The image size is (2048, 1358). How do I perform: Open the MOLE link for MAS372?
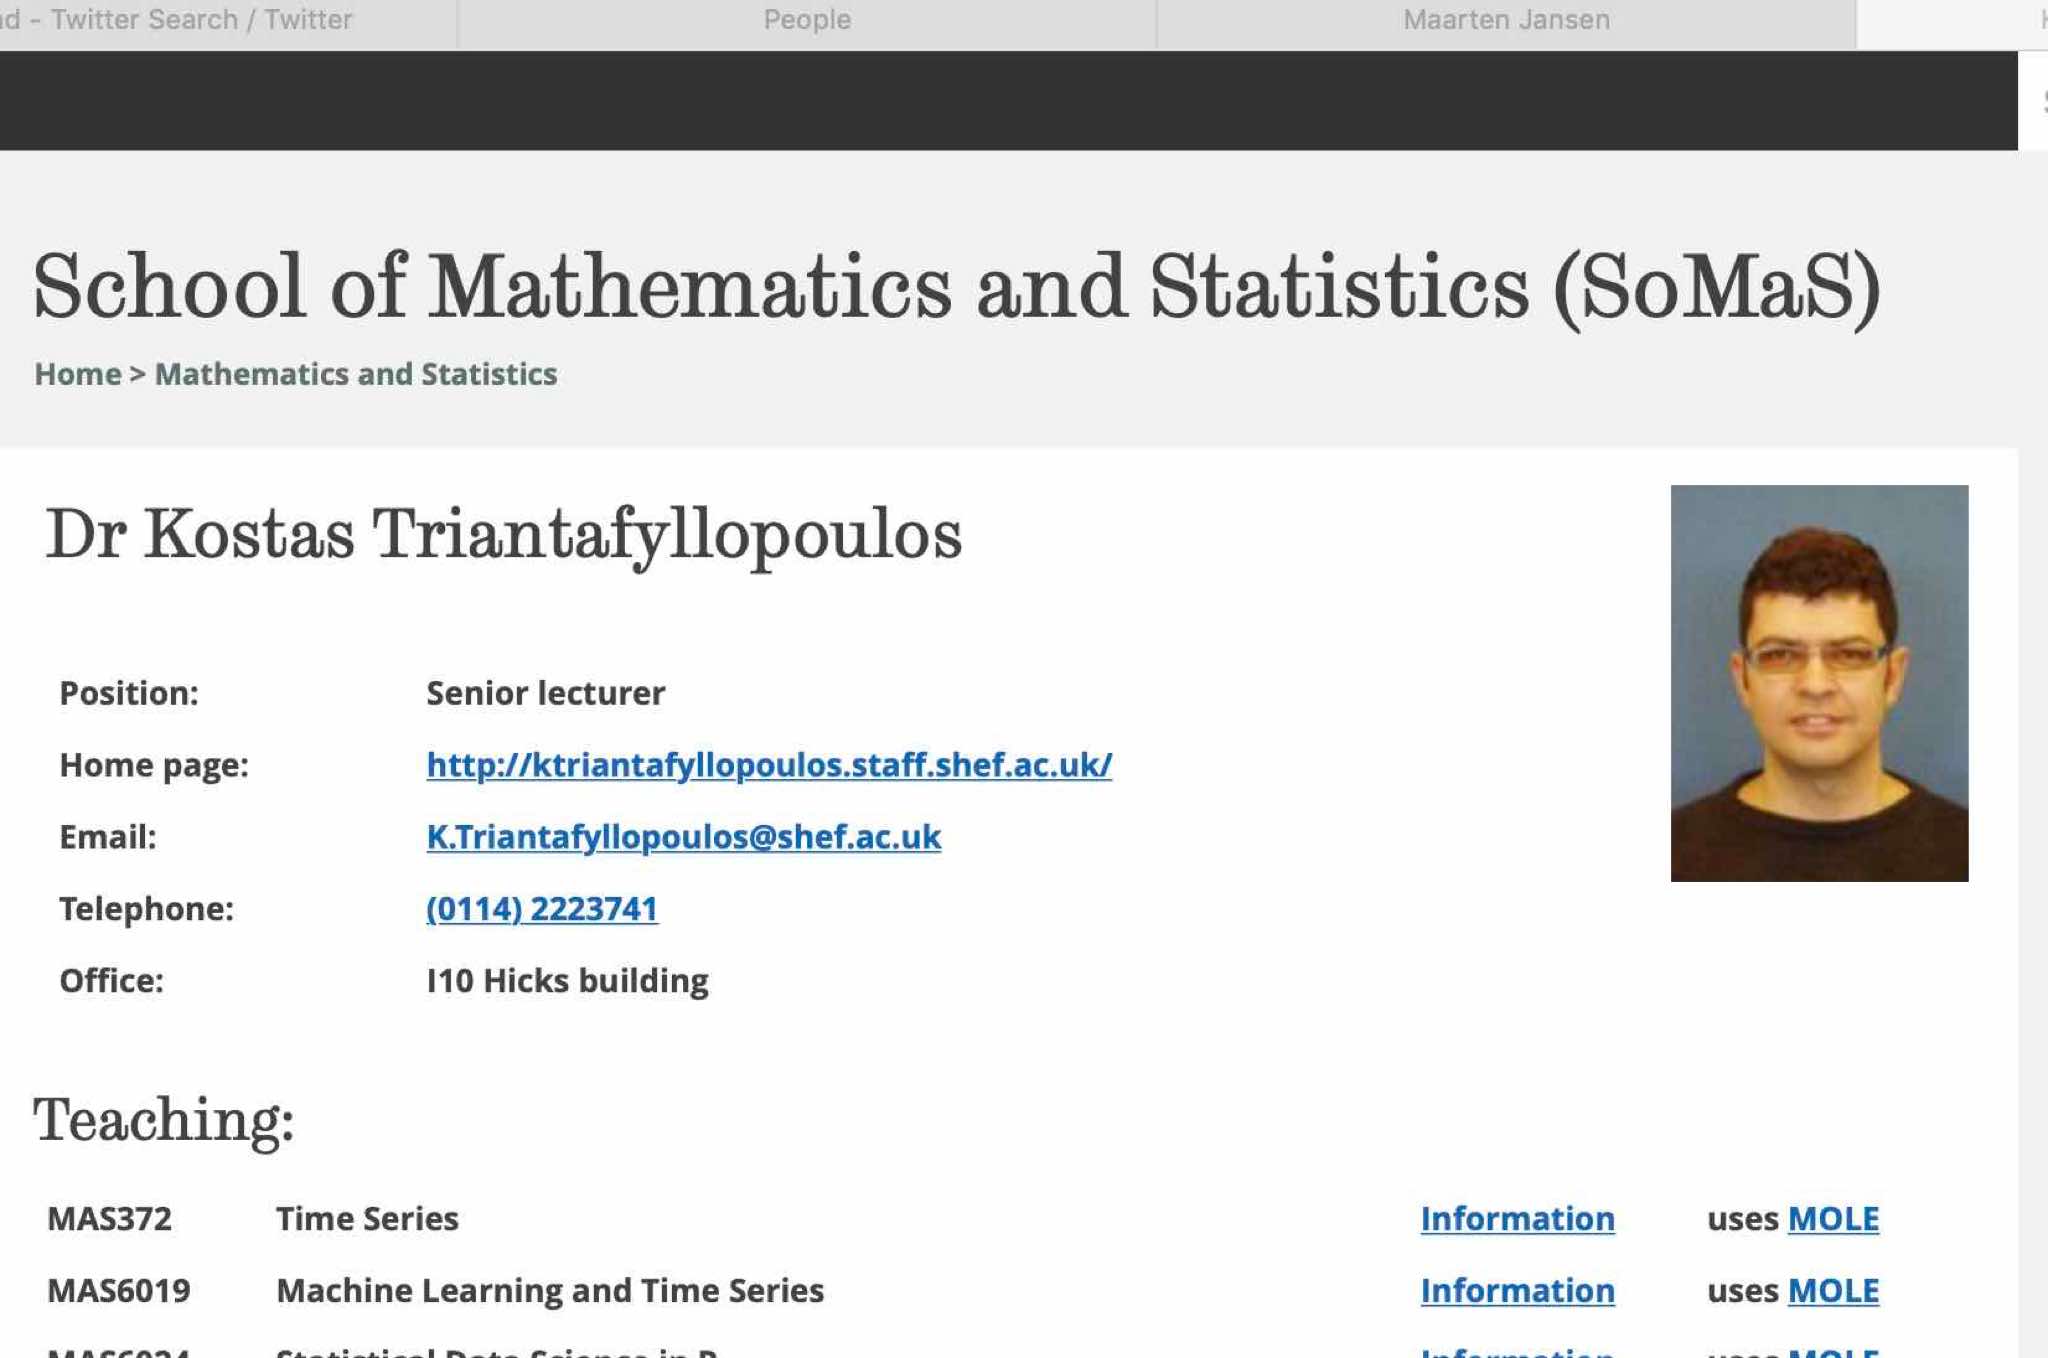[1833, 1219]
